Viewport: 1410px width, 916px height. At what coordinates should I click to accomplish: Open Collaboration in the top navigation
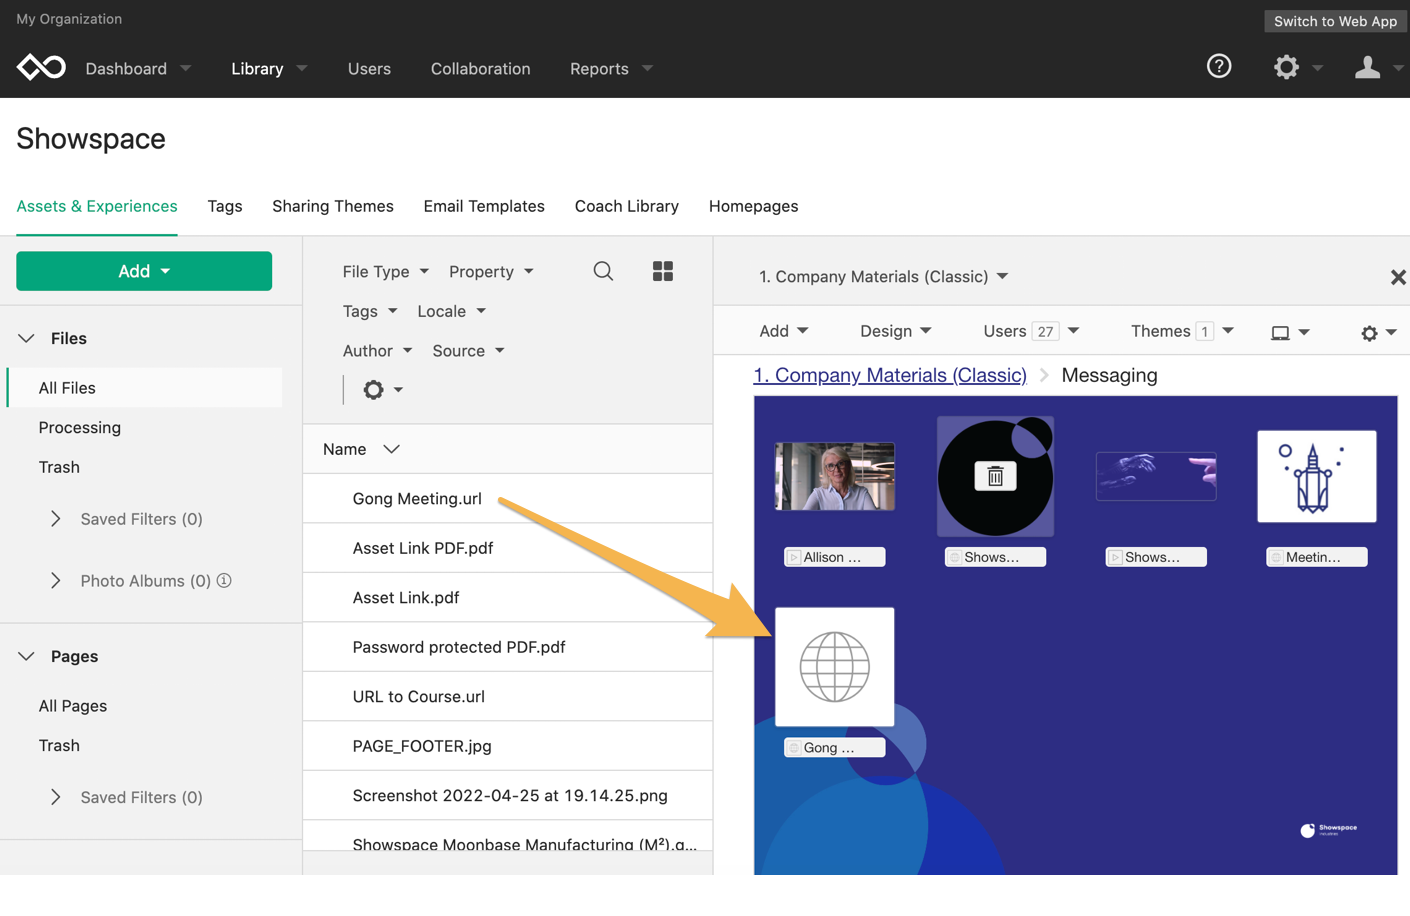click(480, 68)
